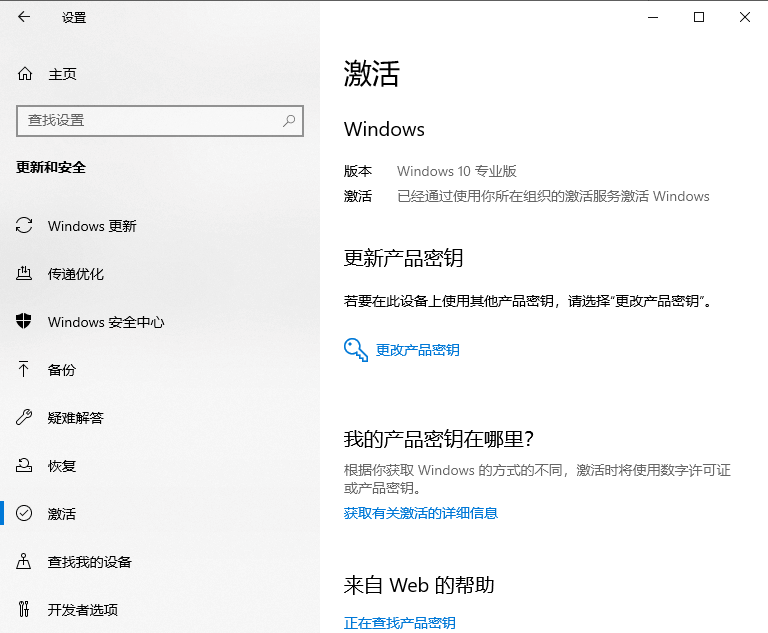Click the key icon beside 更改产品密钥
This screenshot has width=768, height=633.
[356, 350]
